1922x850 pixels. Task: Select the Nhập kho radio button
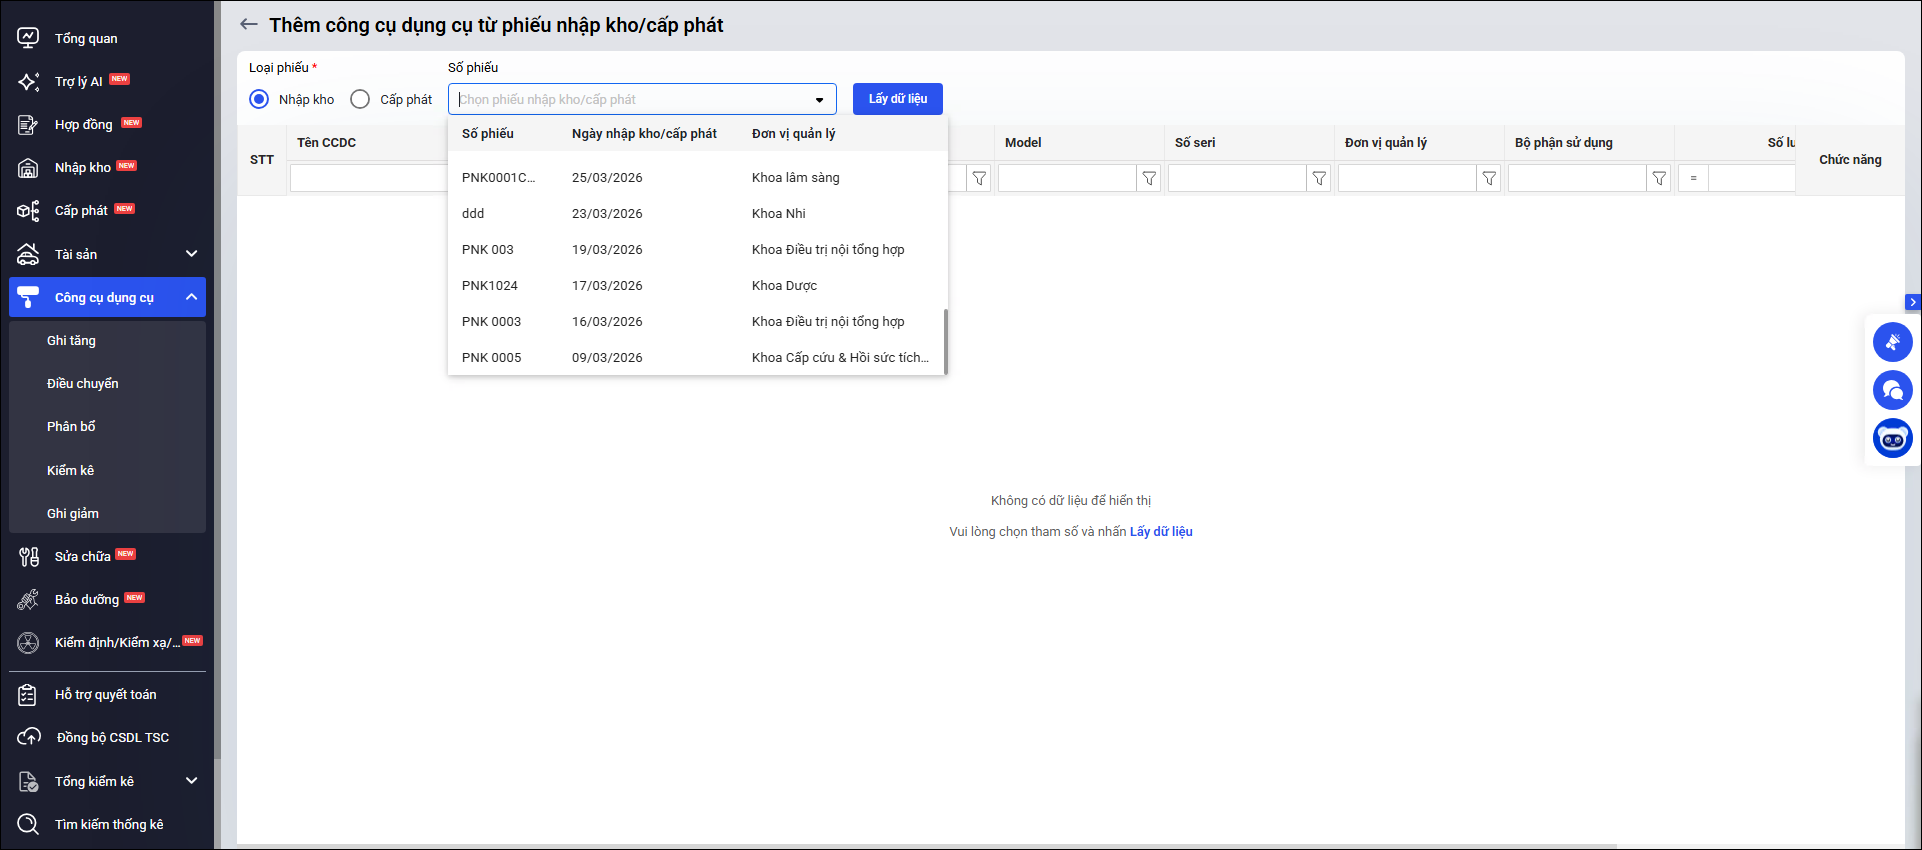(260, 99)
